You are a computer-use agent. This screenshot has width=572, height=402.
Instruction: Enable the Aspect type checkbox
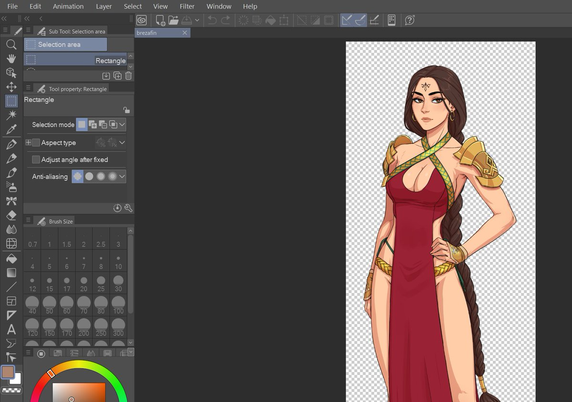(36, 143)
